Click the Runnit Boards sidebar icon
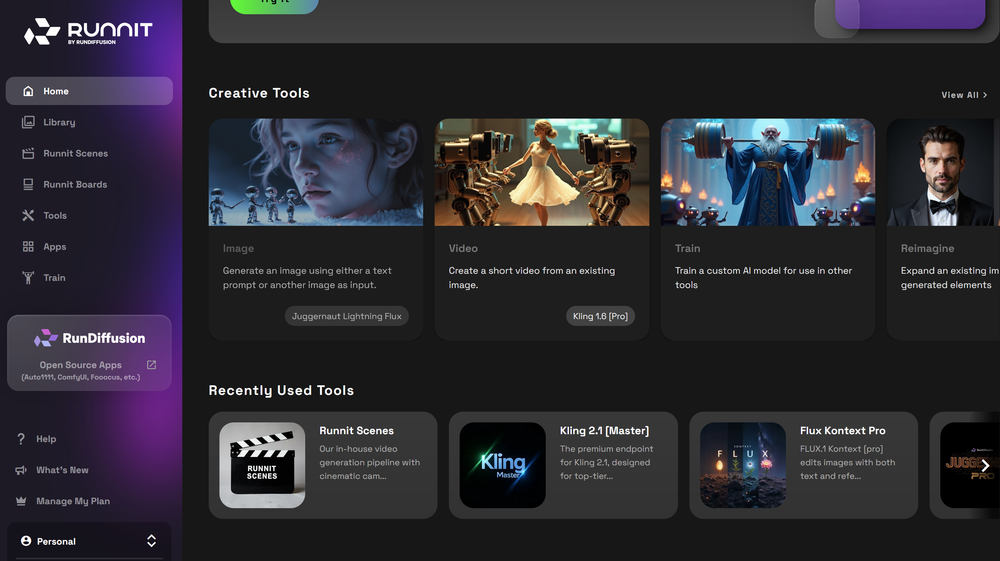The height and width of the screenshot is (561, 1000). click(28, 184)
